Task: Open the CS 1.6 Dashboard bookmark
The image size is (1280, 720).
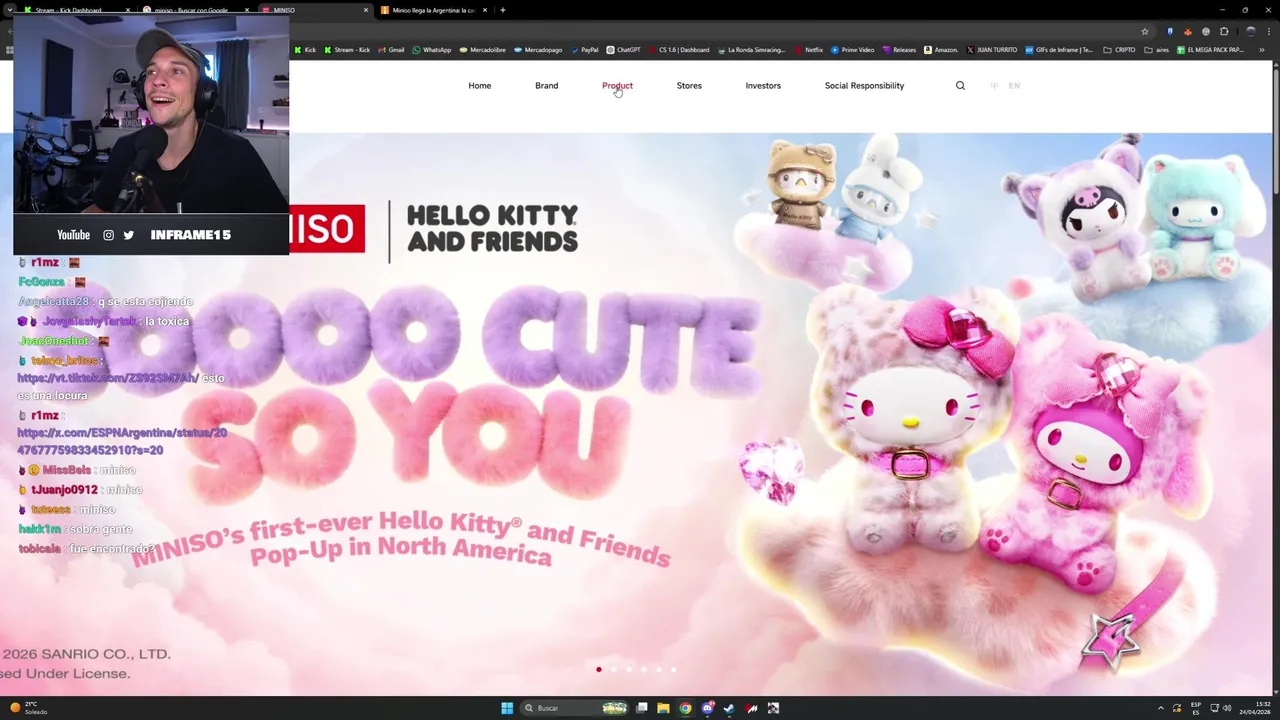Action: coord(678,50)
